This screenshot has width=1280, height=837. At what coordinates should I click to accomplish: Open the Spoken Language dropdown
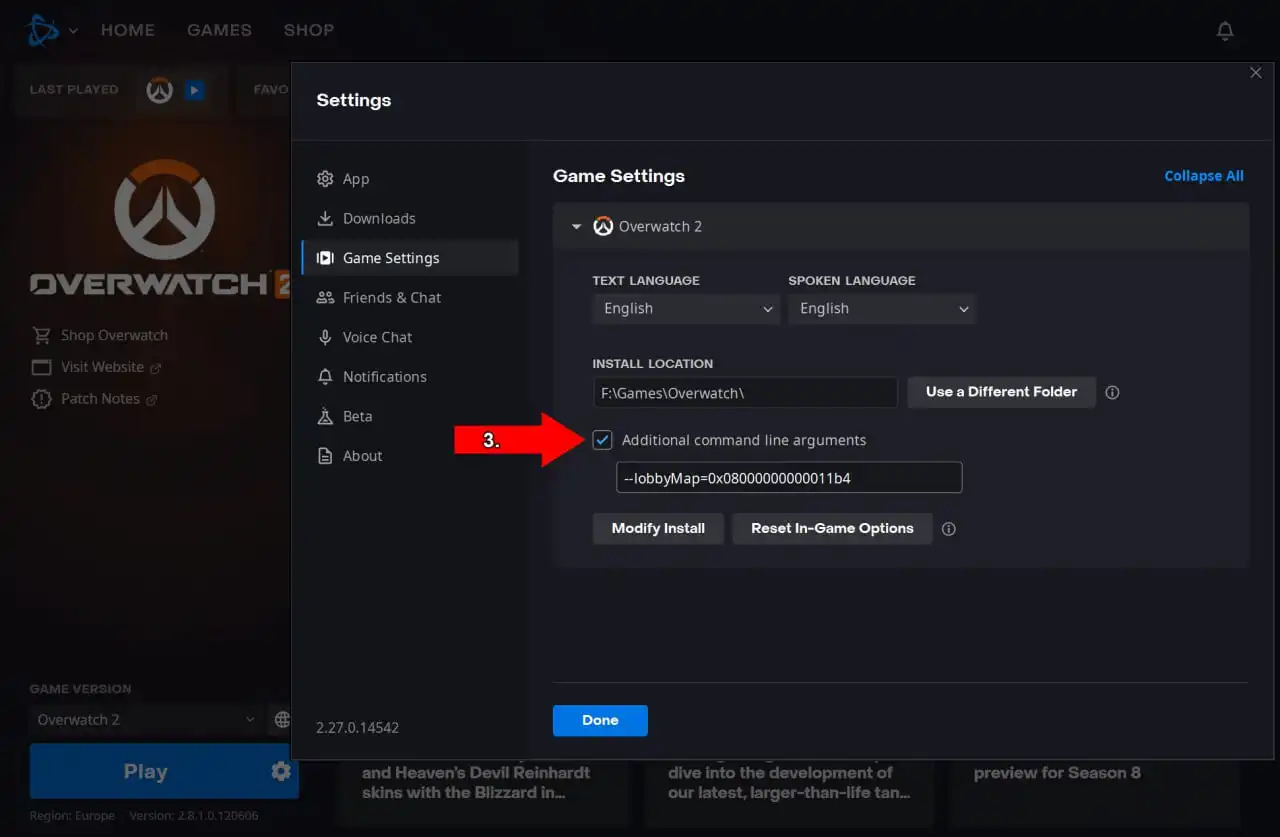click(x=881, y=309)
